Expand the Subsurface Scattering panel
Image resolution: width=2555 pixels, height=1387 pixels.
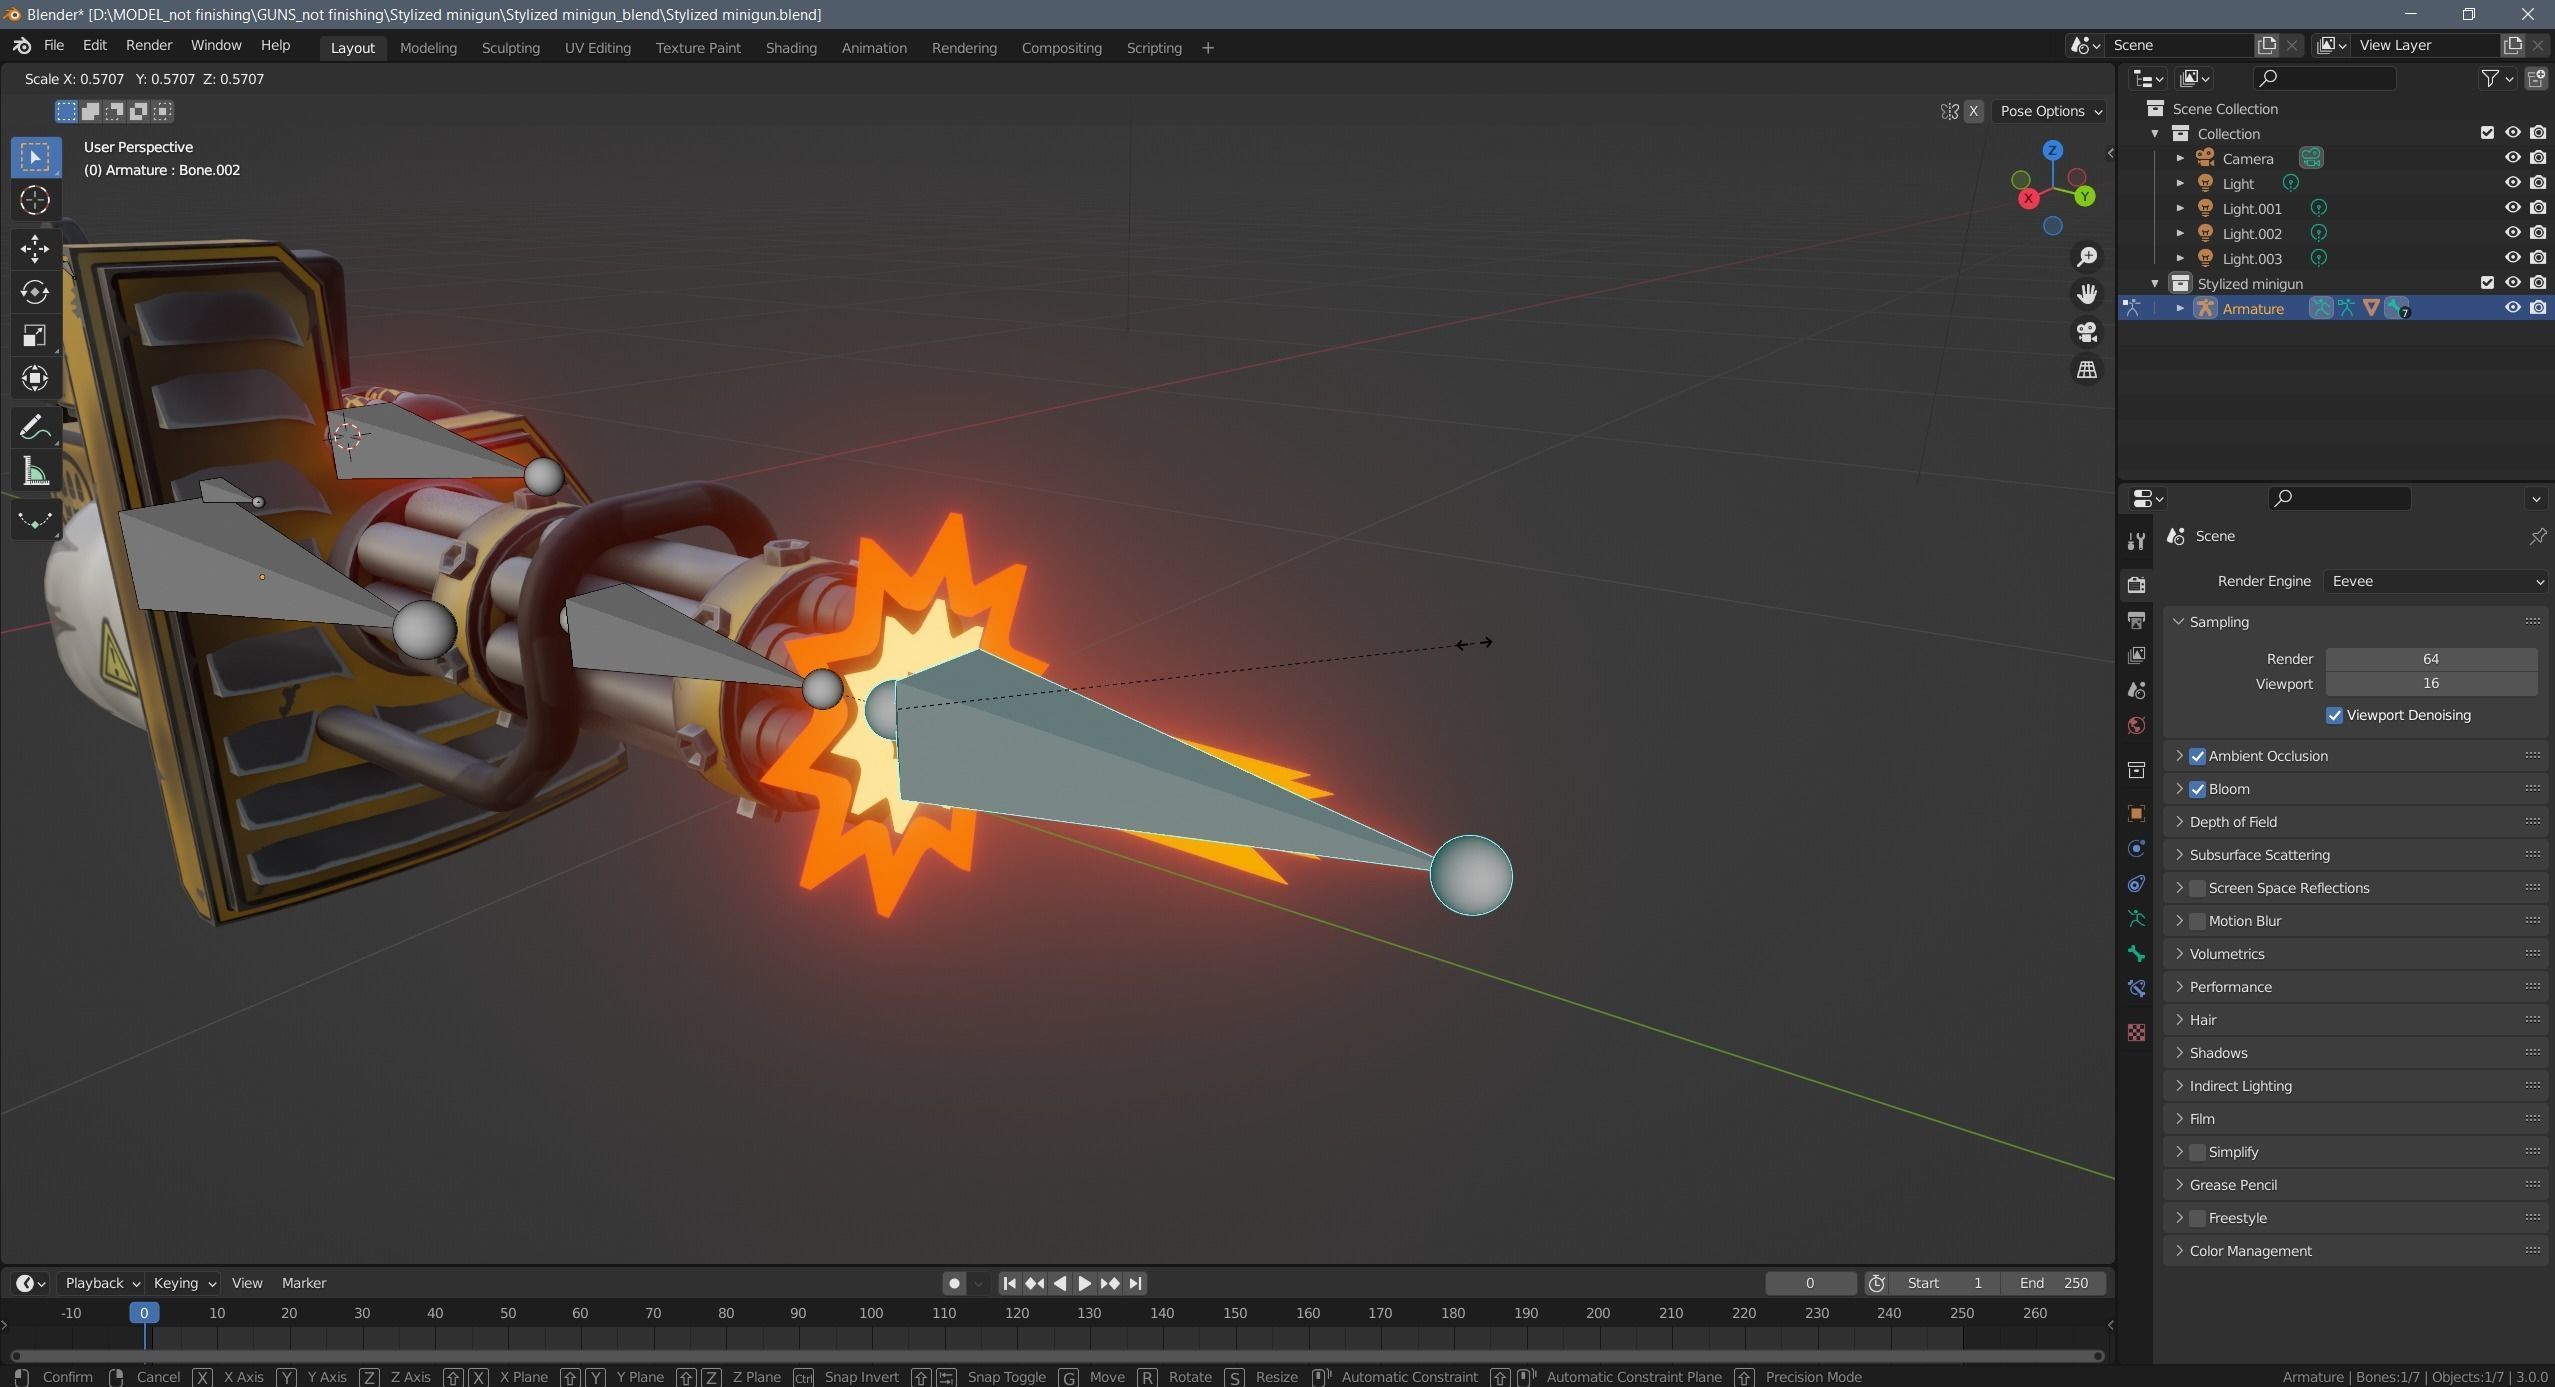2355,855
